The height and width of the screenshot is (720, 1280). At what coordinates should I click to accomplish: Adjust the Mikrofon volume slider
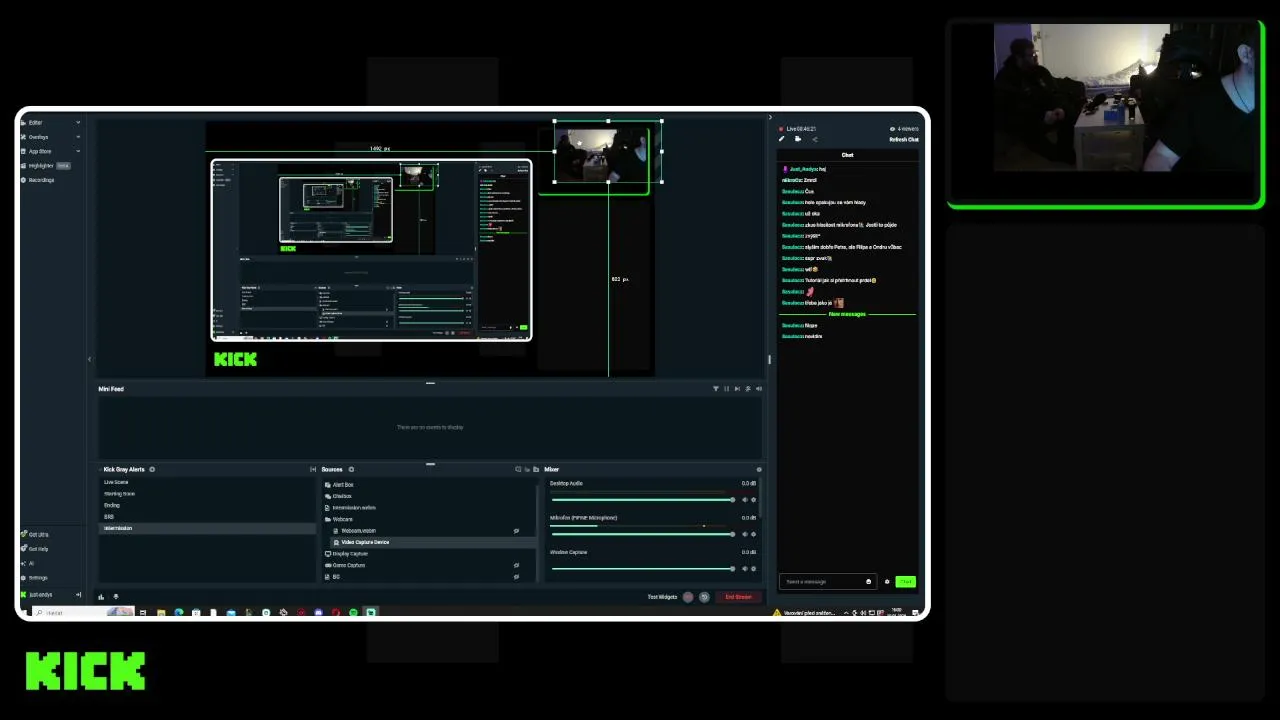click(x=642, y=534)
